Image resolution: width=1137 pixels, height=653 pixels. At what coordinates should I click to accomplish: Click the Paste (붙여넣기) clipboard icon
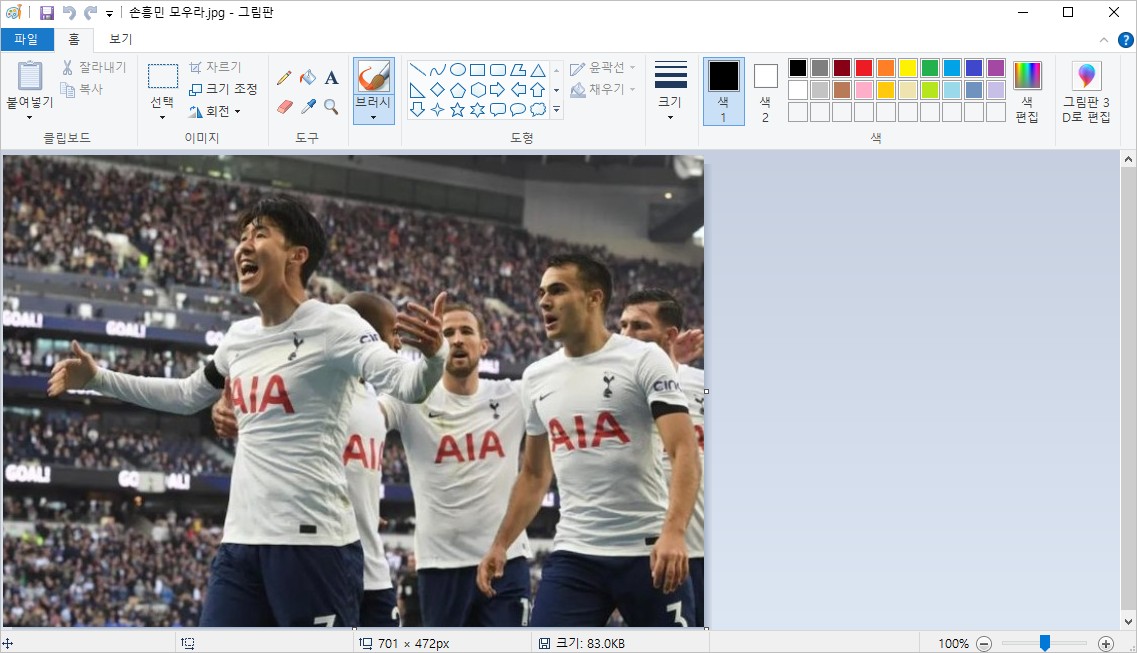[30, 75]
